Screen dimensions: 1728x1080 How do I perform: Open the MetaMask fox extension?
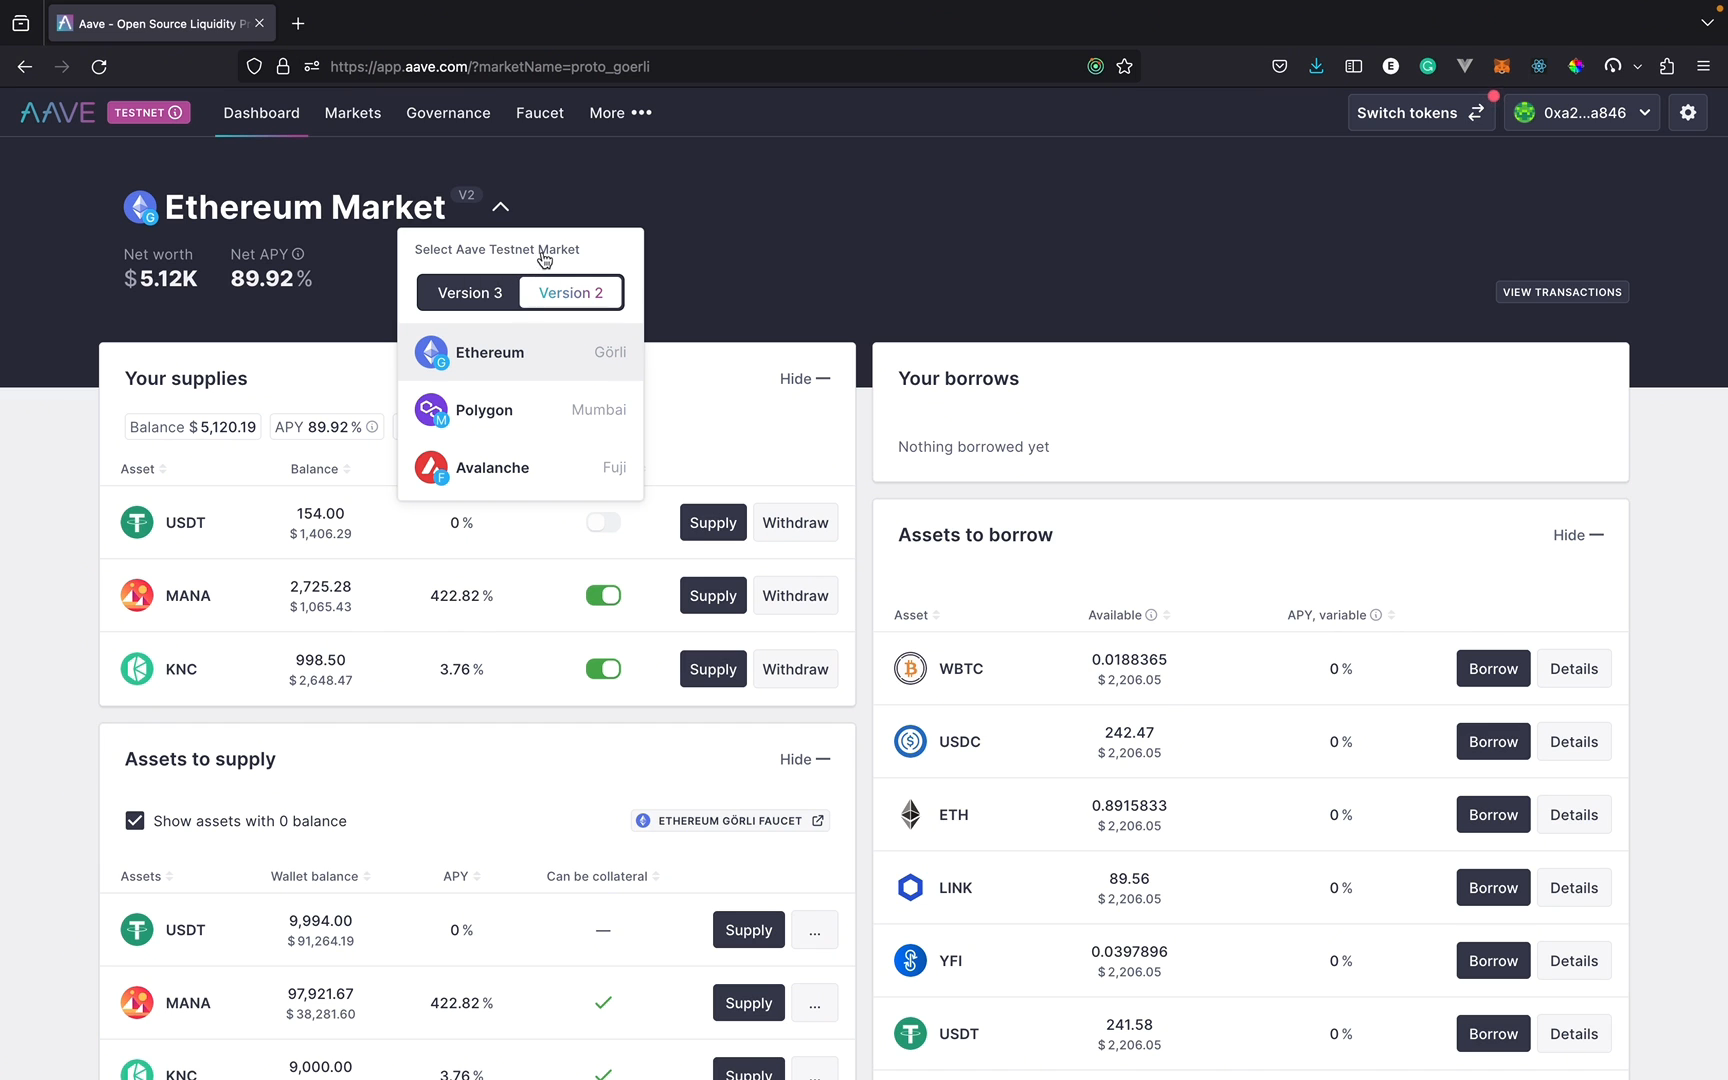click(x=1502, y=67)
